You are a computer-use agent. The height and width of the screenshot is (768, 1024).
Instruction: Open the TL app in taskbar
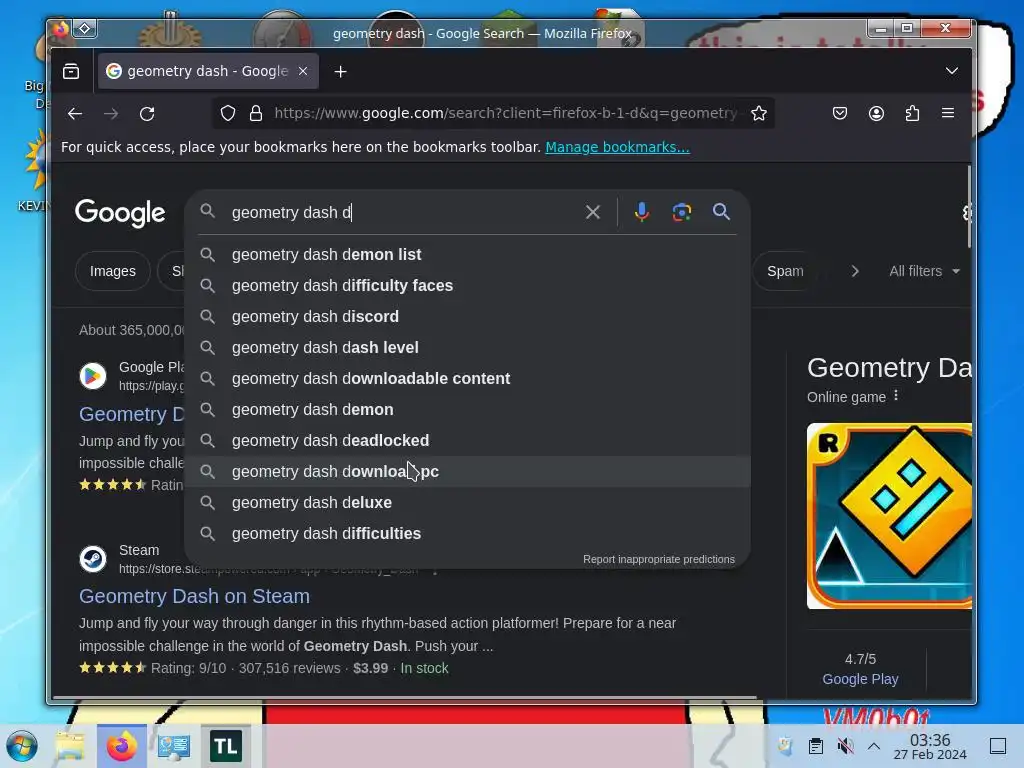point(225,746)
